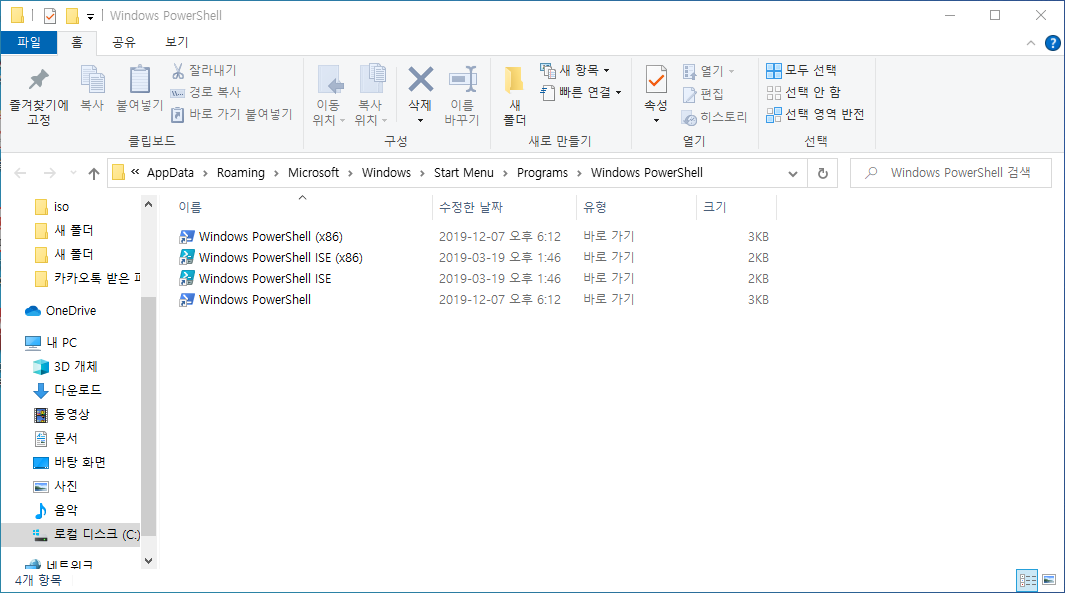Click 바로 가기 붙여넣기 (Paste shortcut)

[232, 114]
